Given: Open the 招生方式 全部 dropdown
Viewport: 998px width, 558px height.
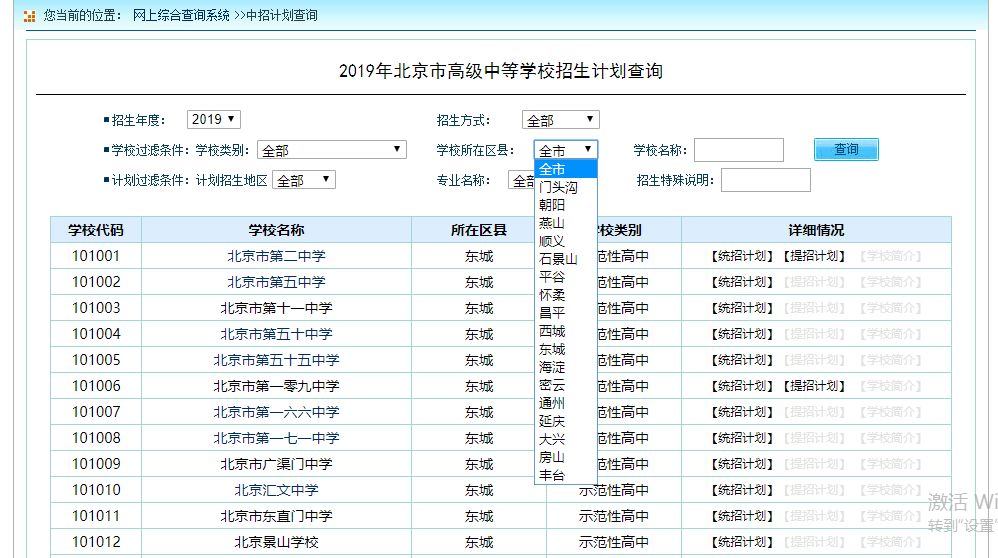Looking at the screenshot, I should 560,120.
